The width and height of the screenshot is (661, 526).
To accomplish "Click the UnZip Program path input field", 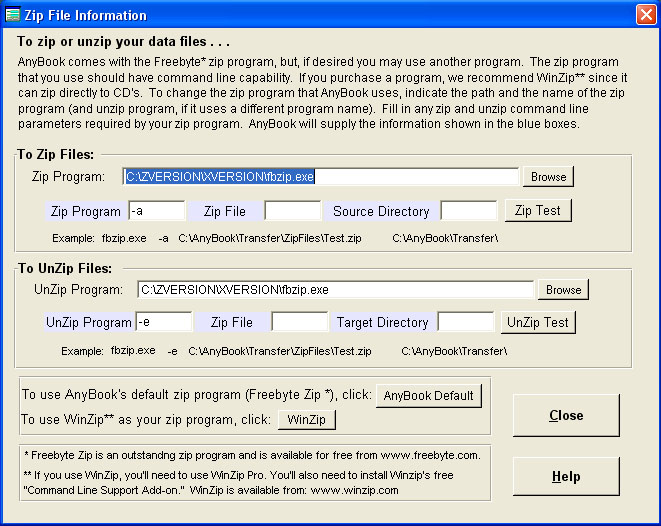I will click(x=334, y=290).
